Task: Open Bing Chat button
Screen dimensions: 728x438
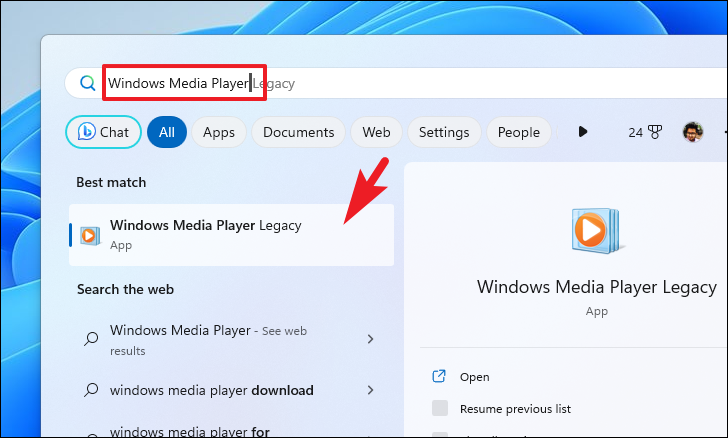Action: [103, 132]
